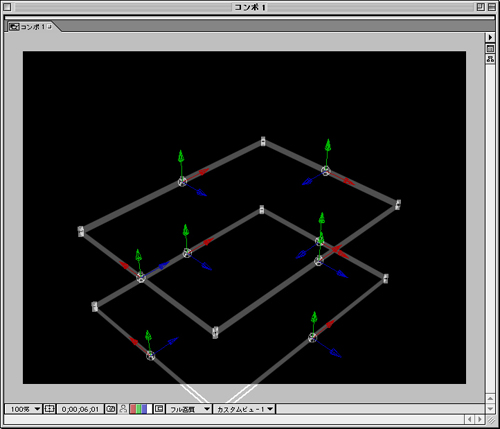The height and width of the screenshot is (429, 500).
Task: Open the フル画質 resolution dropdown
Action: (x=189, y=409)
